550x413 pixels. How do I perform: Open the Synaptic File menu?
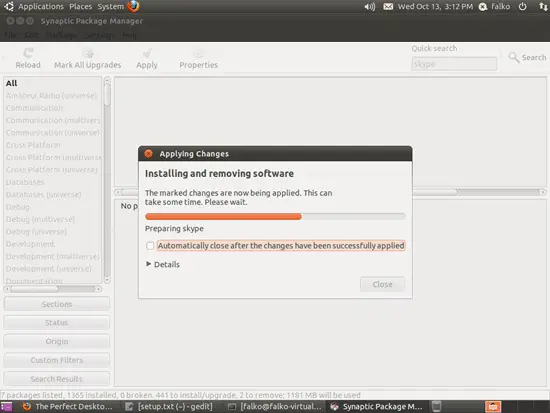[11, 35]
